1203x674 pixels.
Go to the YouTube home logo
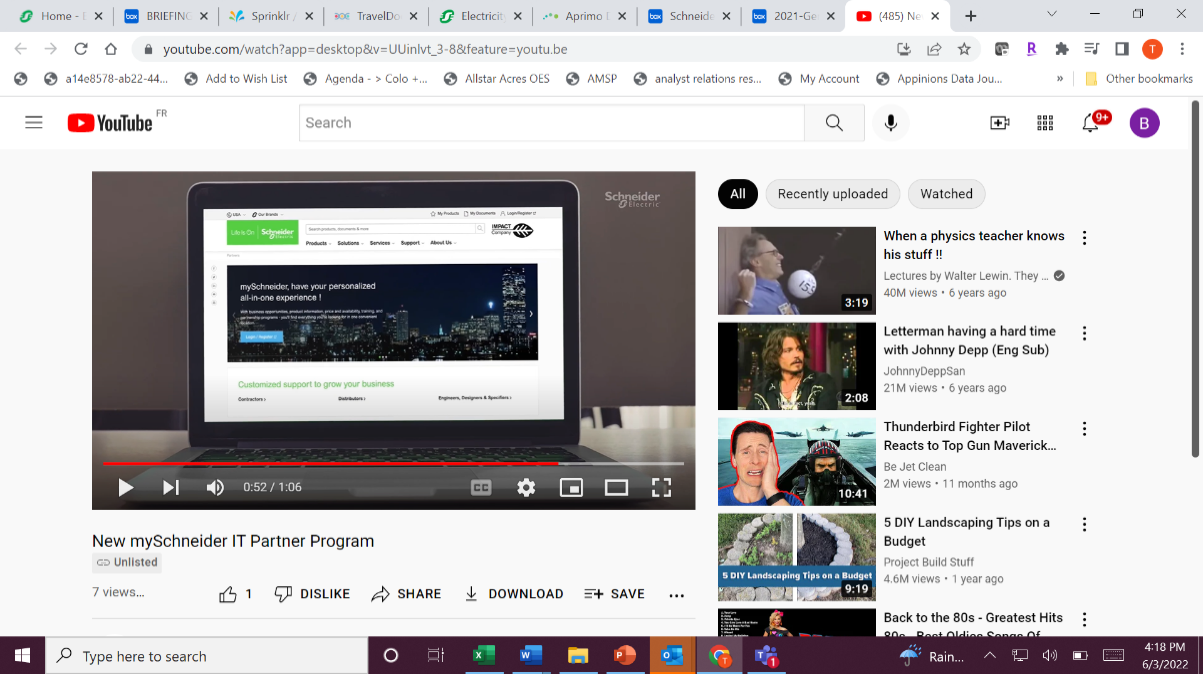point(110,123)
